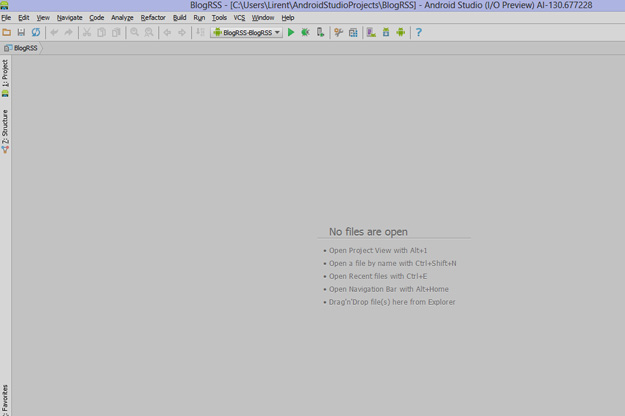Click 'Open Navigation Bar with Alt+Home' hint
The height and width of the screenshot is (416, 625).
[388, 289]
